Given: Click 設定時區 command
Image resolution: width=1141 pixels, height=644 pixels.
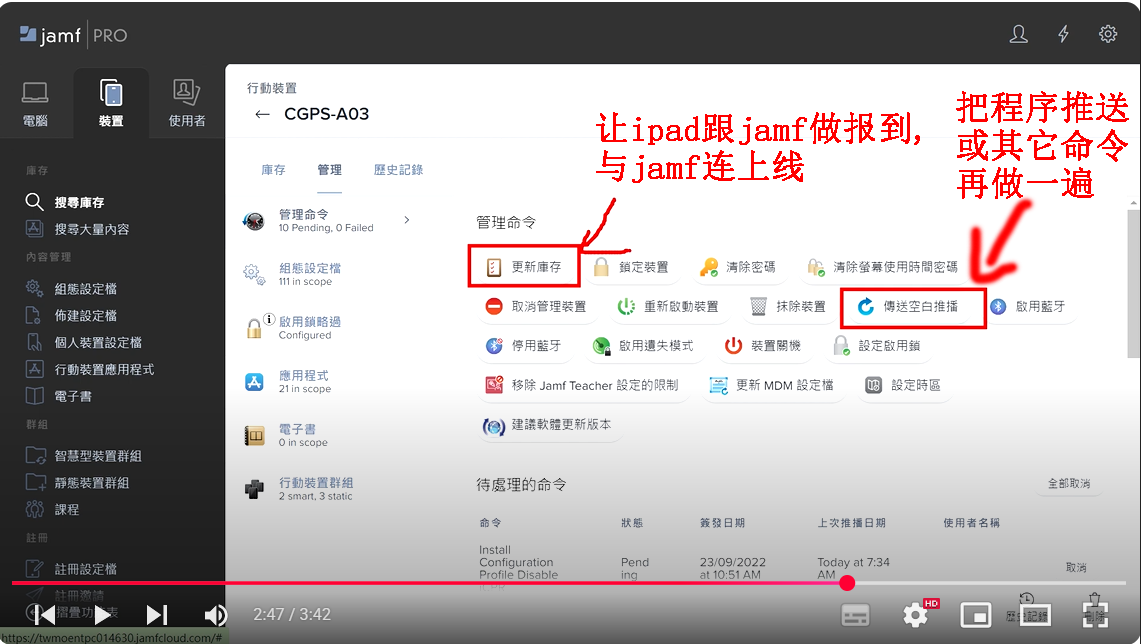Looking at the screenshot, I should click(x=903, y=385).
